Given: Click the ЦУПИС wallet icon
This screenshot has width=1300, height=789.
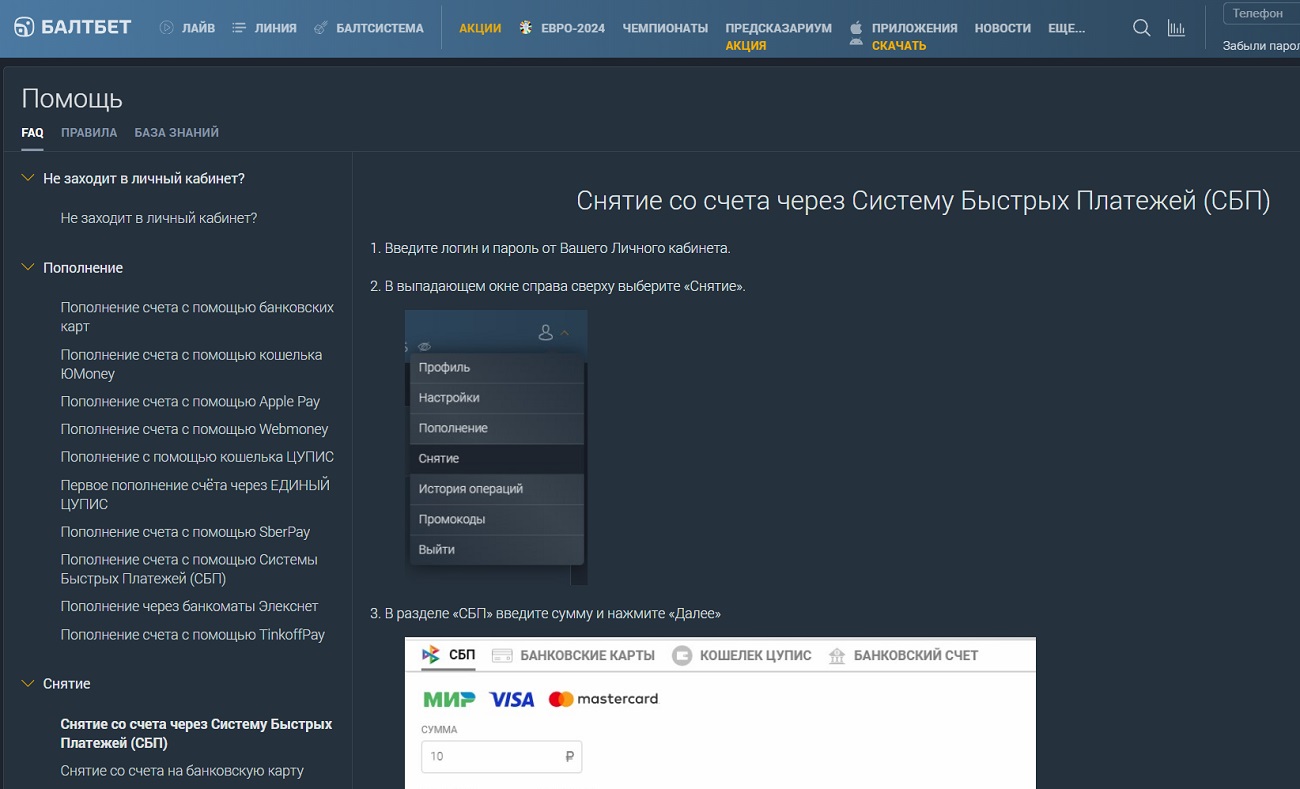Looking at the screenshot, I should pos(682,656).
